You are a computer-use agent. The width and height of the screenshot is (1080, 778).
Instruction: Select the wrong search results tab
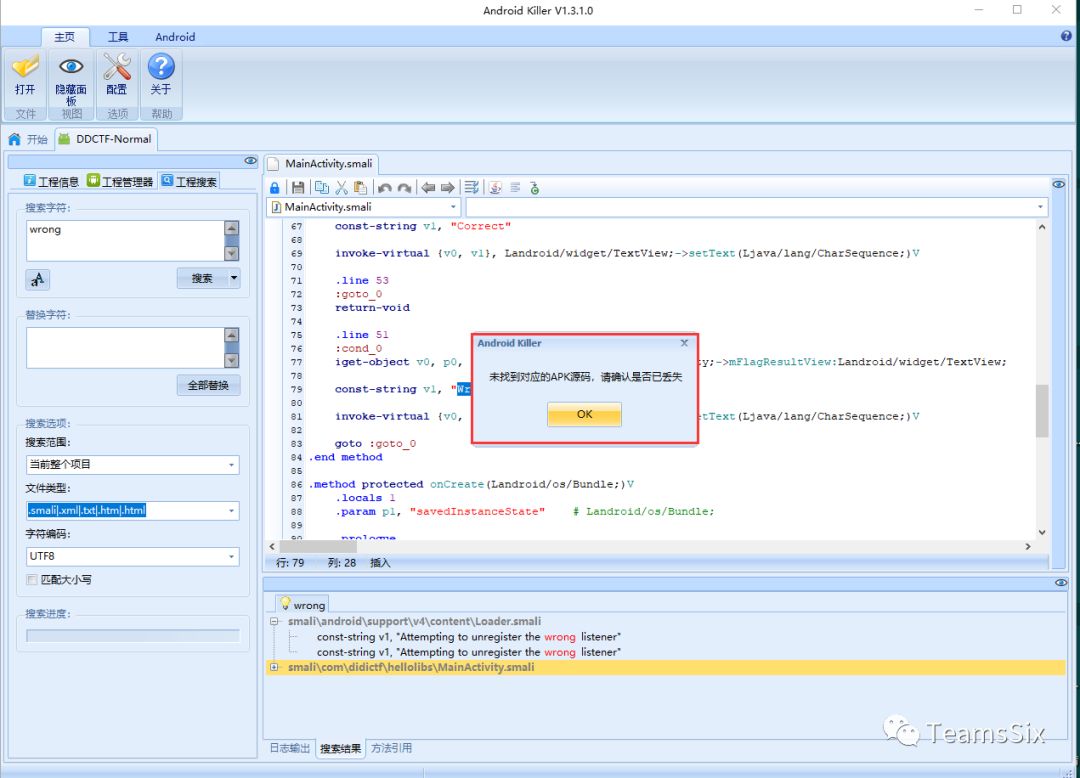302,604
